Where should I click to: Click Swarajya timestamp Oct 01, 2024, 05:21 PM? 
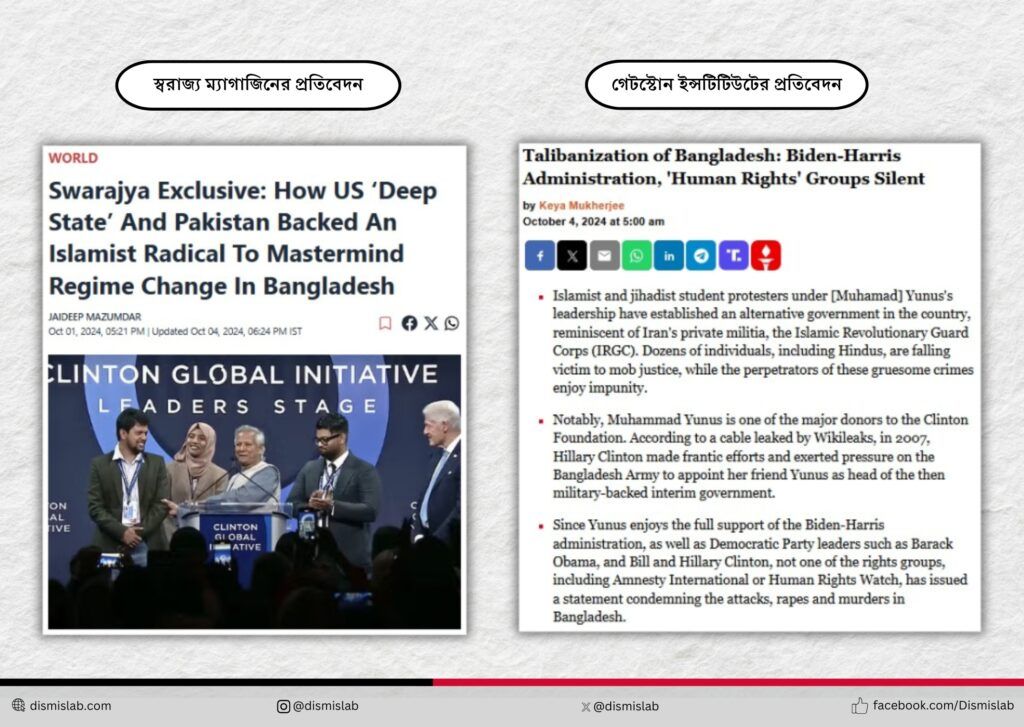click(x=97, y=331)
